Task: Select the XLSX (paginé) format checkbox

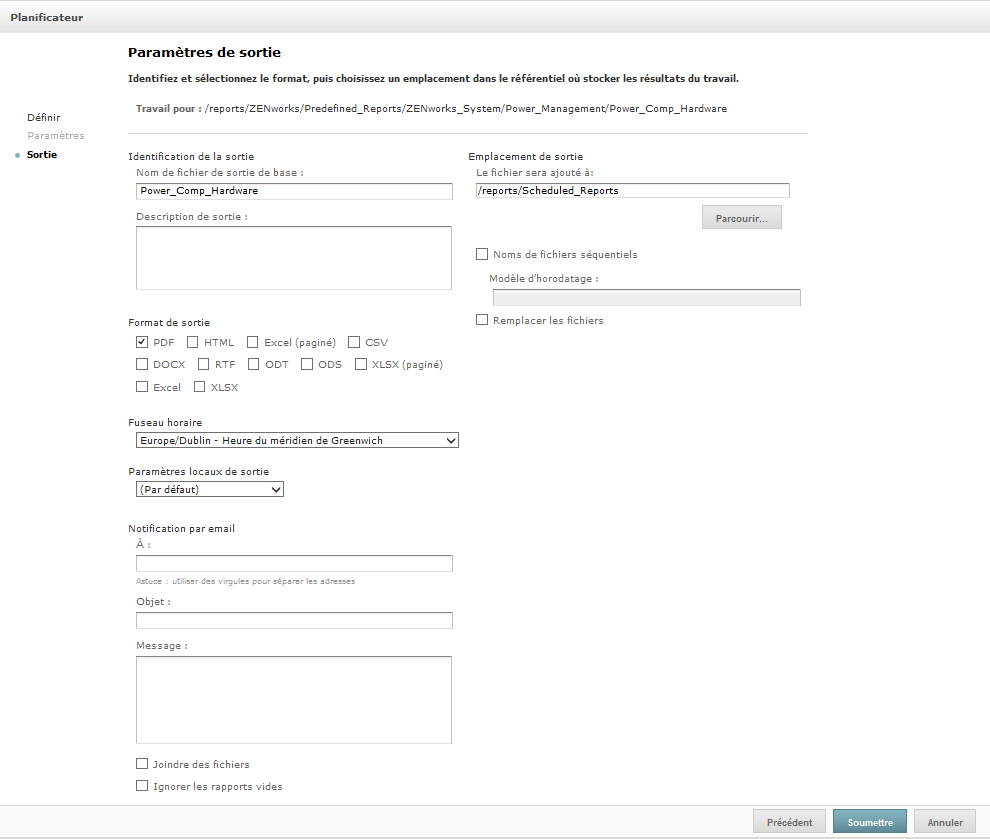Action: (x=361, y=364)
